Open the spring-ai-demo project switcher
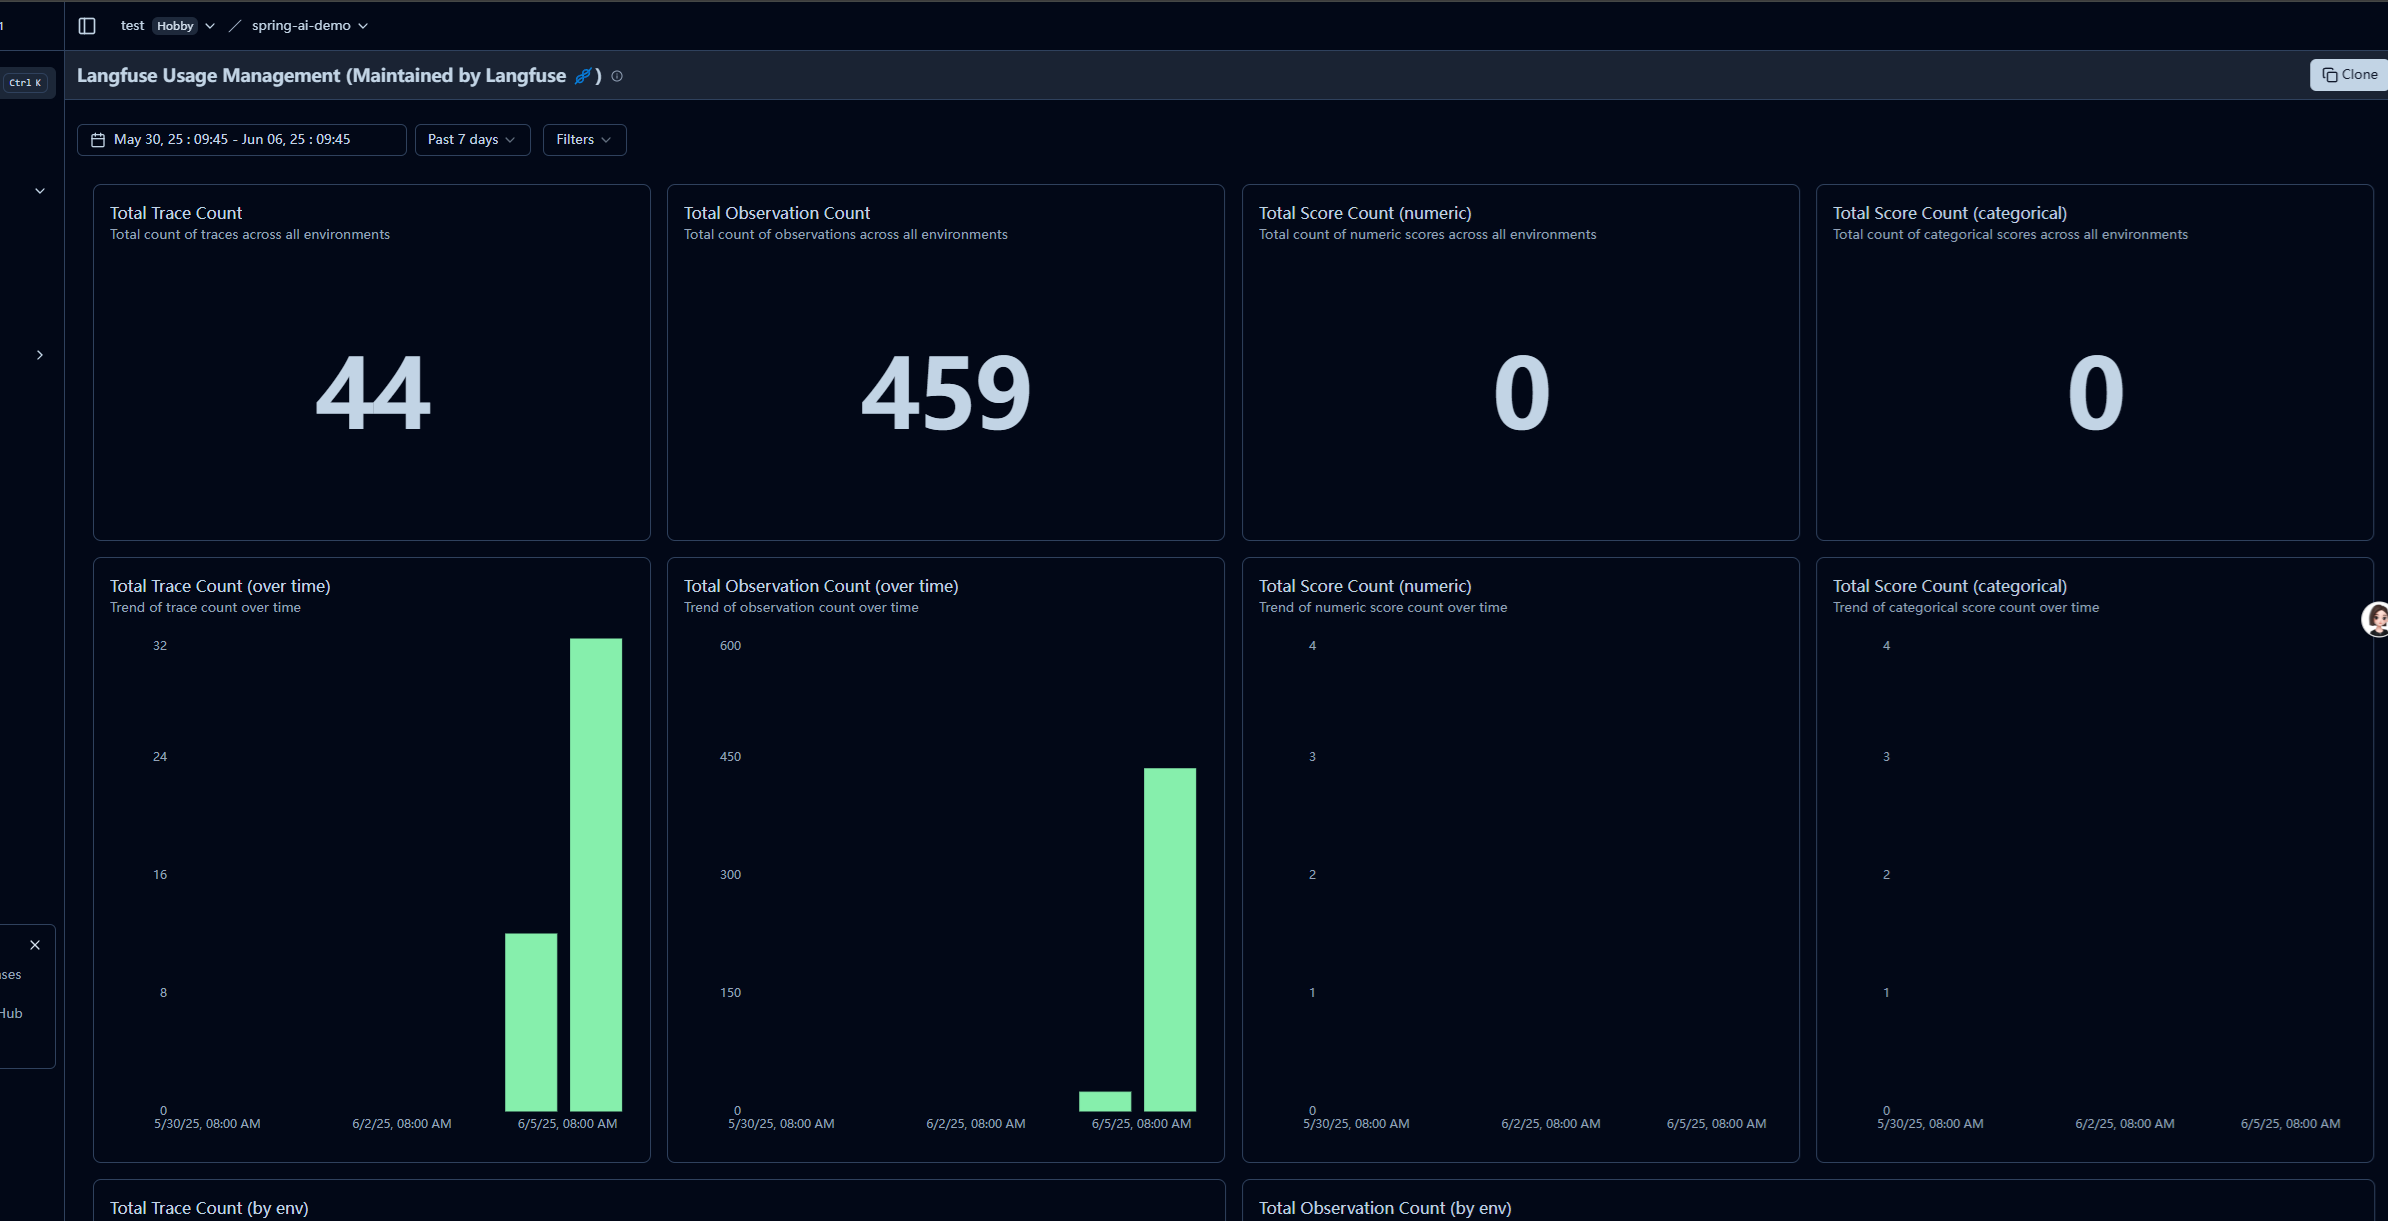 [310, 26]
